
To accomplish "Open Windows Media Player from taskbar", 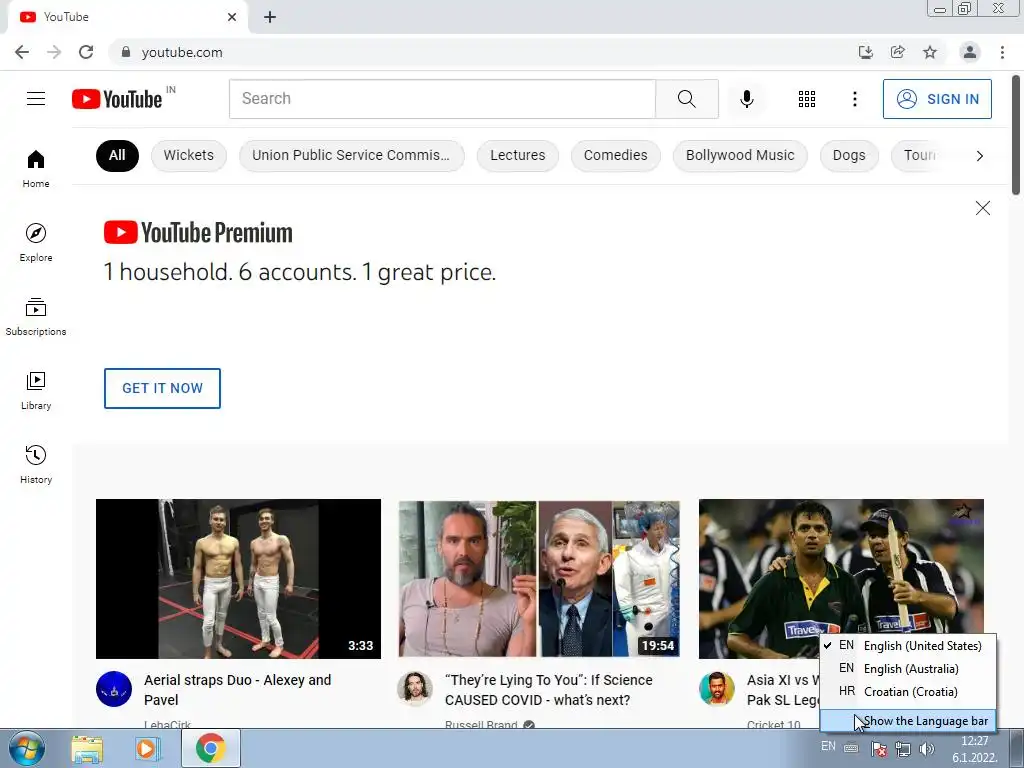I will pyautogui.click(x=147, y=749).
